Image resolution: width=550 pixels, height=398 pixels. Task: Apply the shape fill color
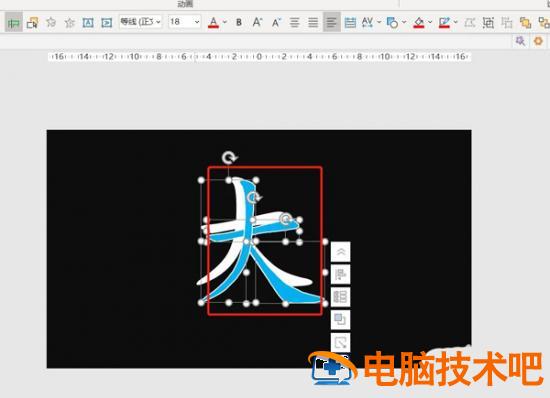[419, 23]
